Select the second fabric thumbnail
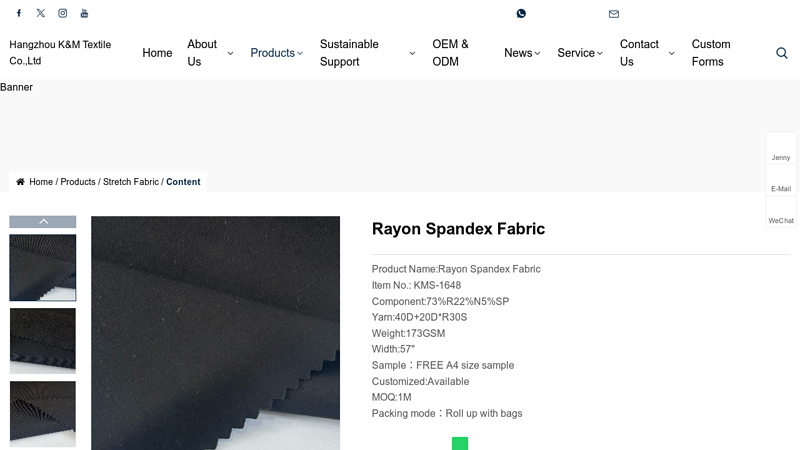The width and height of the screenshot is (800, 450). coord(43,341)
